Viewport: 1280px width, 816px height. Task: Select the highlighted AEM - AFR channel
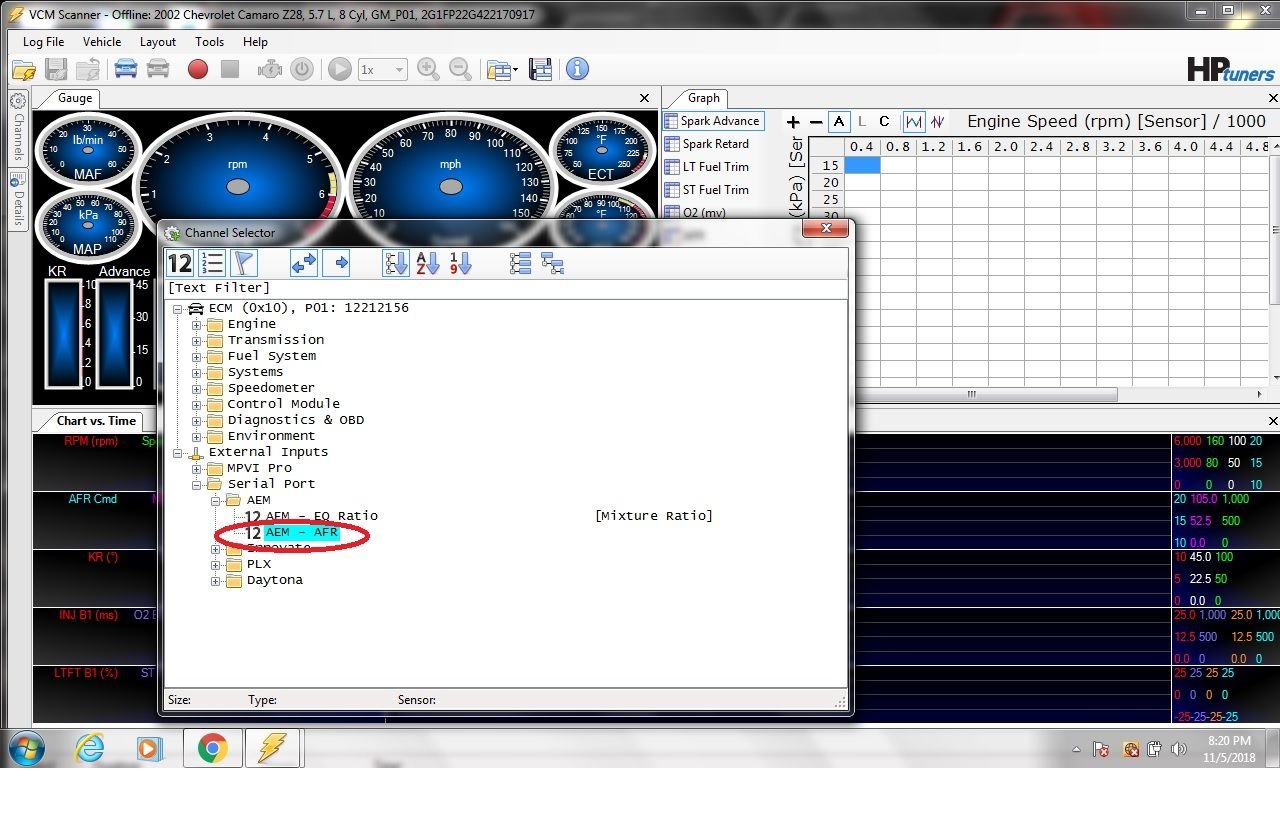301,533
